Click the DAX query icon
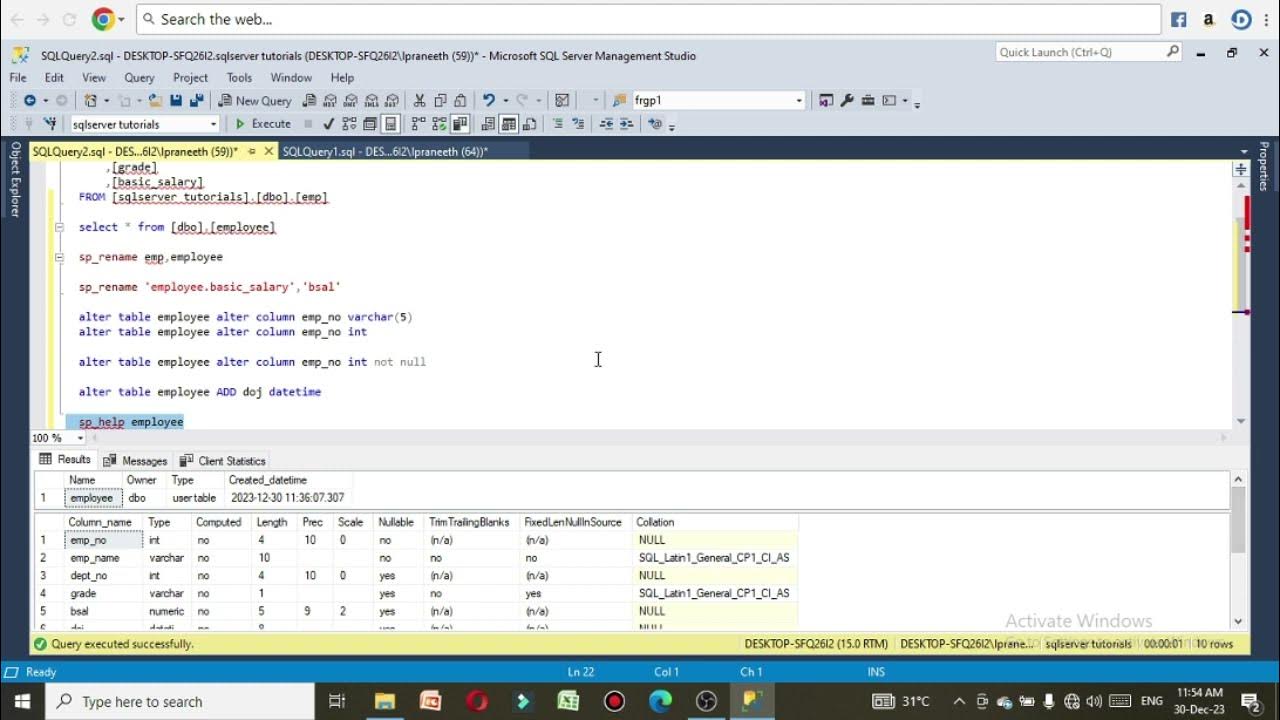Screen dimensions: 1280x720 click(x=392, y=100)
